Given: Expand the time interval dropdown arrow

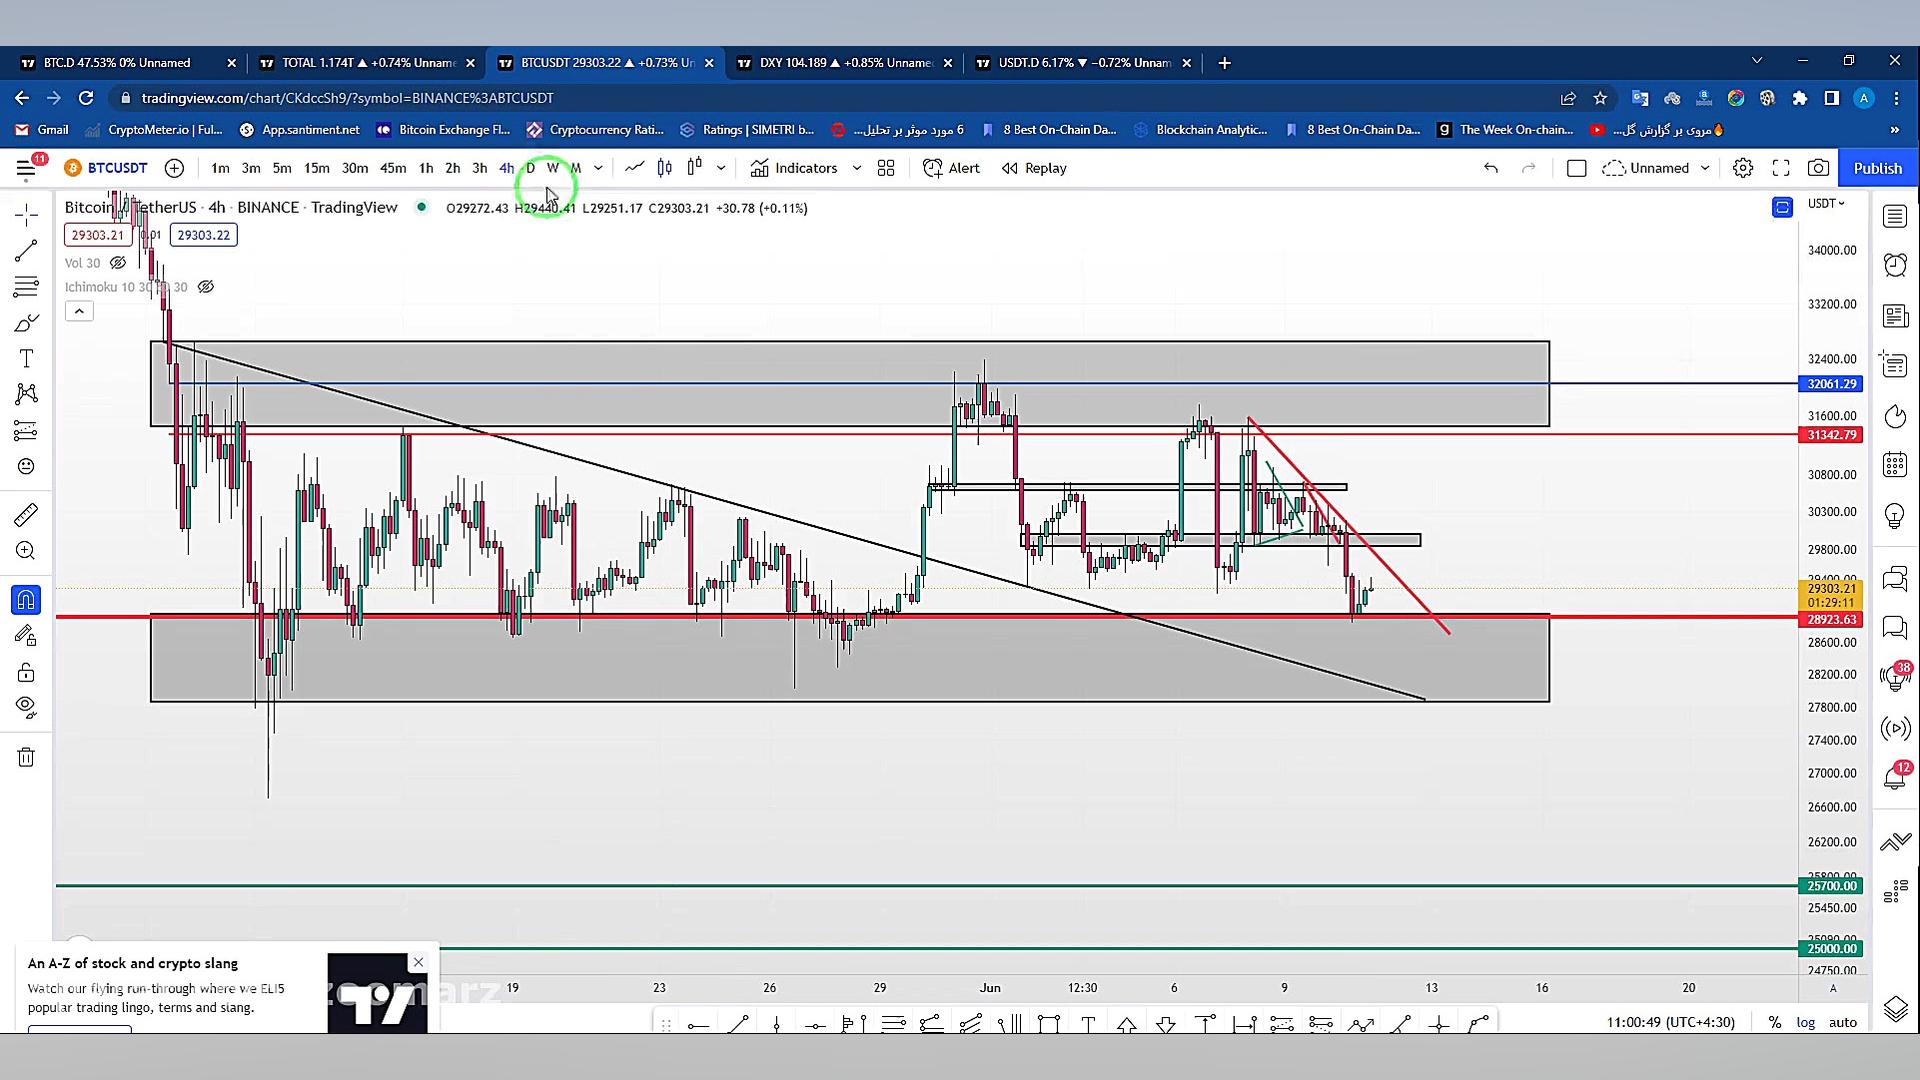Looking at the screenshot, I should pos(598,168).
